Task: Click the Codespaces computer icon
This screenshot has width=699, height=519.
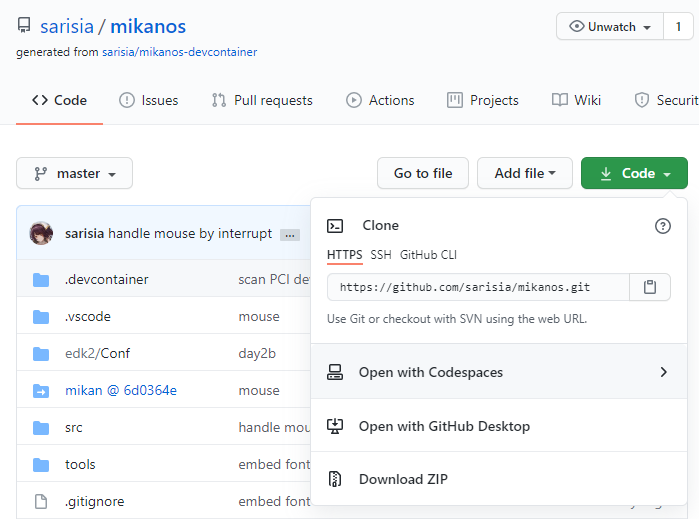Action: [335, 372]
